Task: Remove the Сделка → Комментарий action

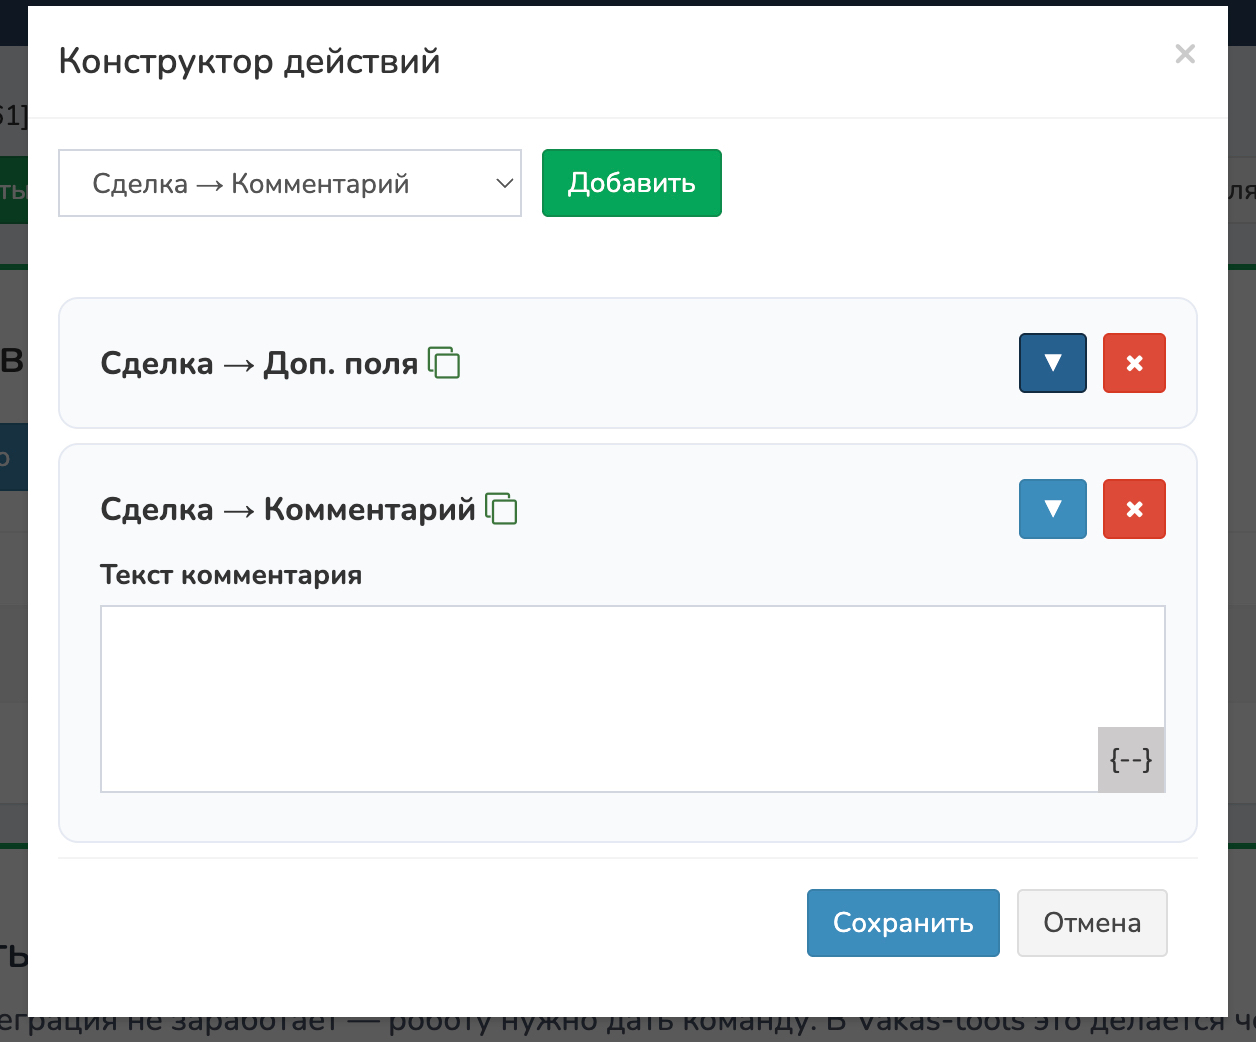Action: 1134,509
